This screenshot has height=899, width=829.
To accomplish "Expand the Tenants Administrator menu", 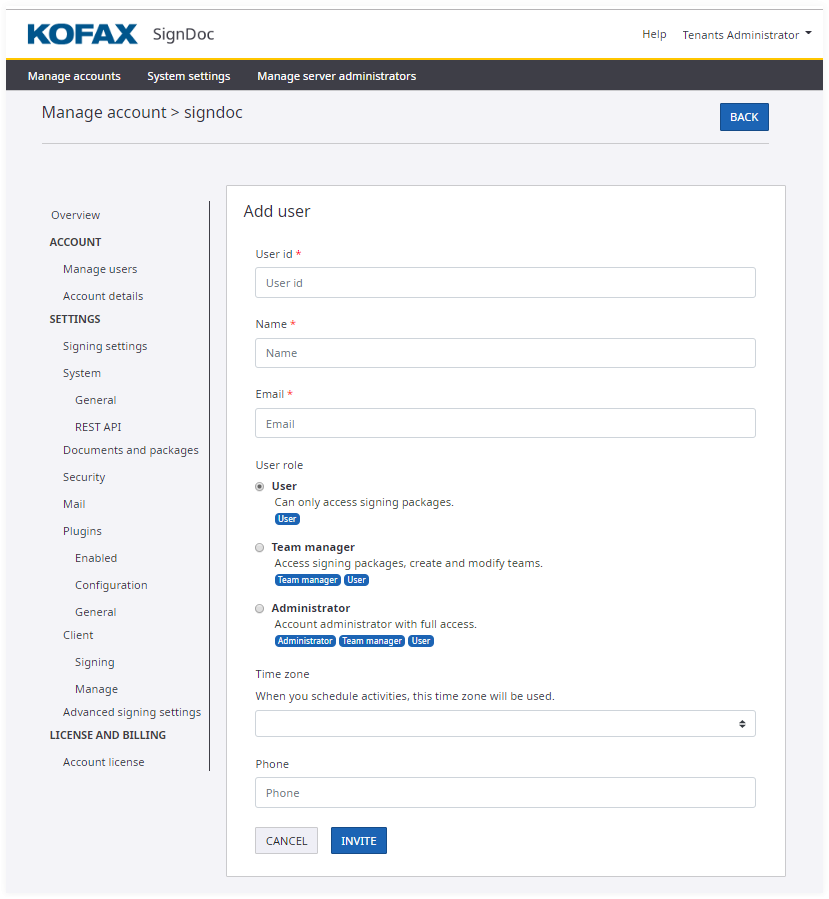I will pos(746,35).
